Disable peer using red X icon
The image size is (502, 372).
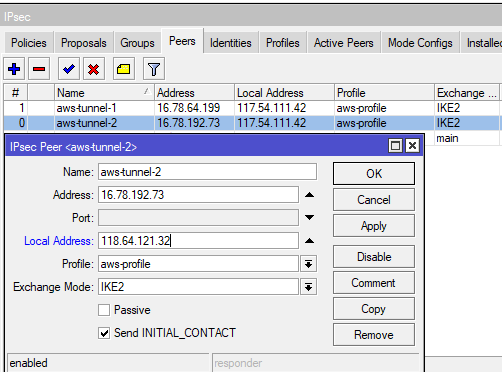(94, 69)
